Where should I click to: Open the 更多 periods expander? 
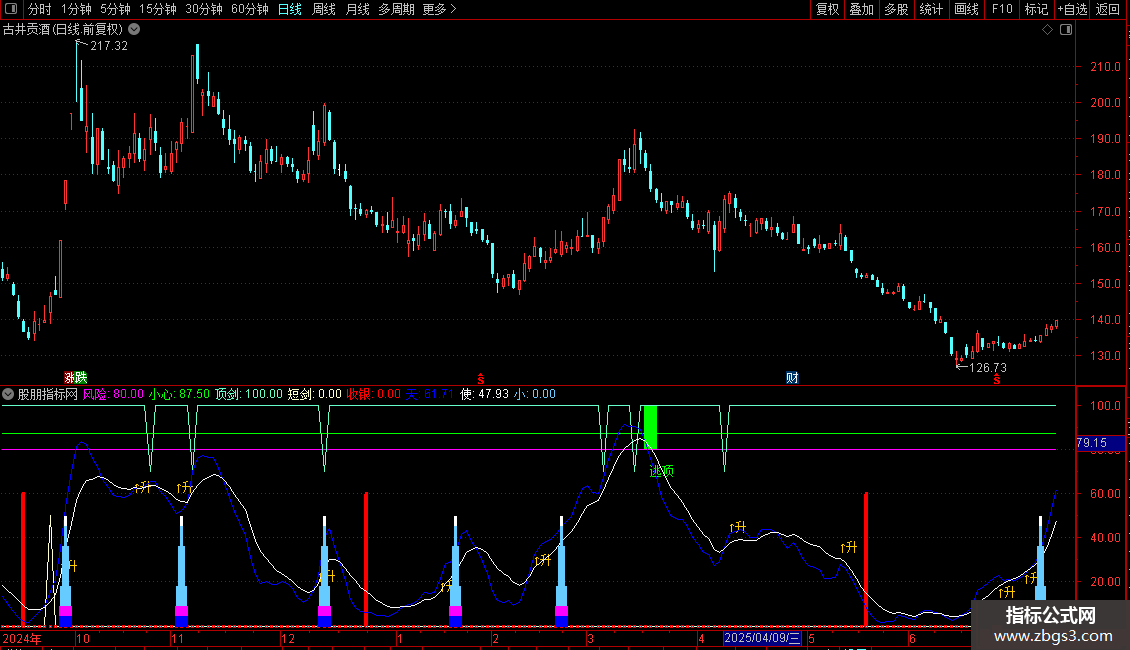439,10
